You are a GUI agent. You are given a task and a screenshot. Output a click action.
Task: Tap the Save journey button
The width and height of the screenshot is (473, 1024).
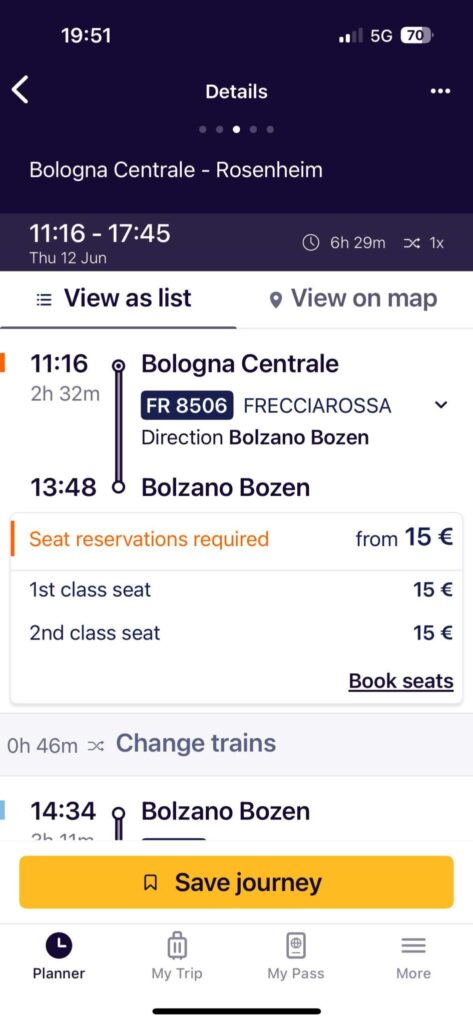pyautogui.click(x=236, y=882)
